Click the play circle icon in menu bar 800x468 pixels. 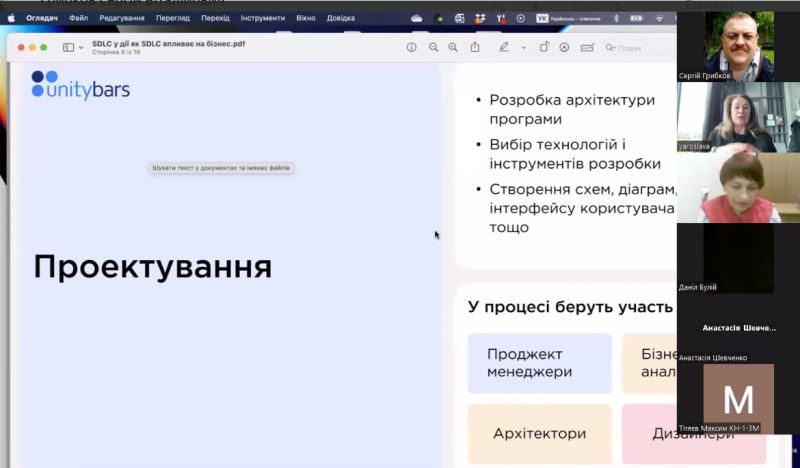(520, 18)
